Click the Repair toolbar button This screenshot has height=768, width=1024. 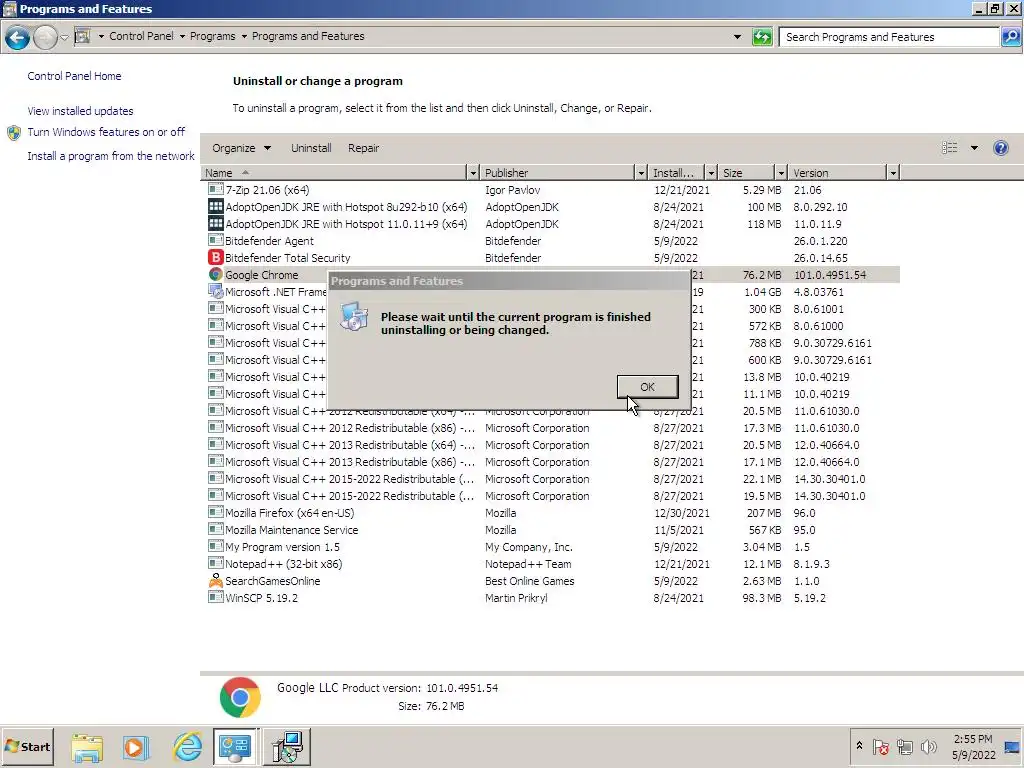363,148
